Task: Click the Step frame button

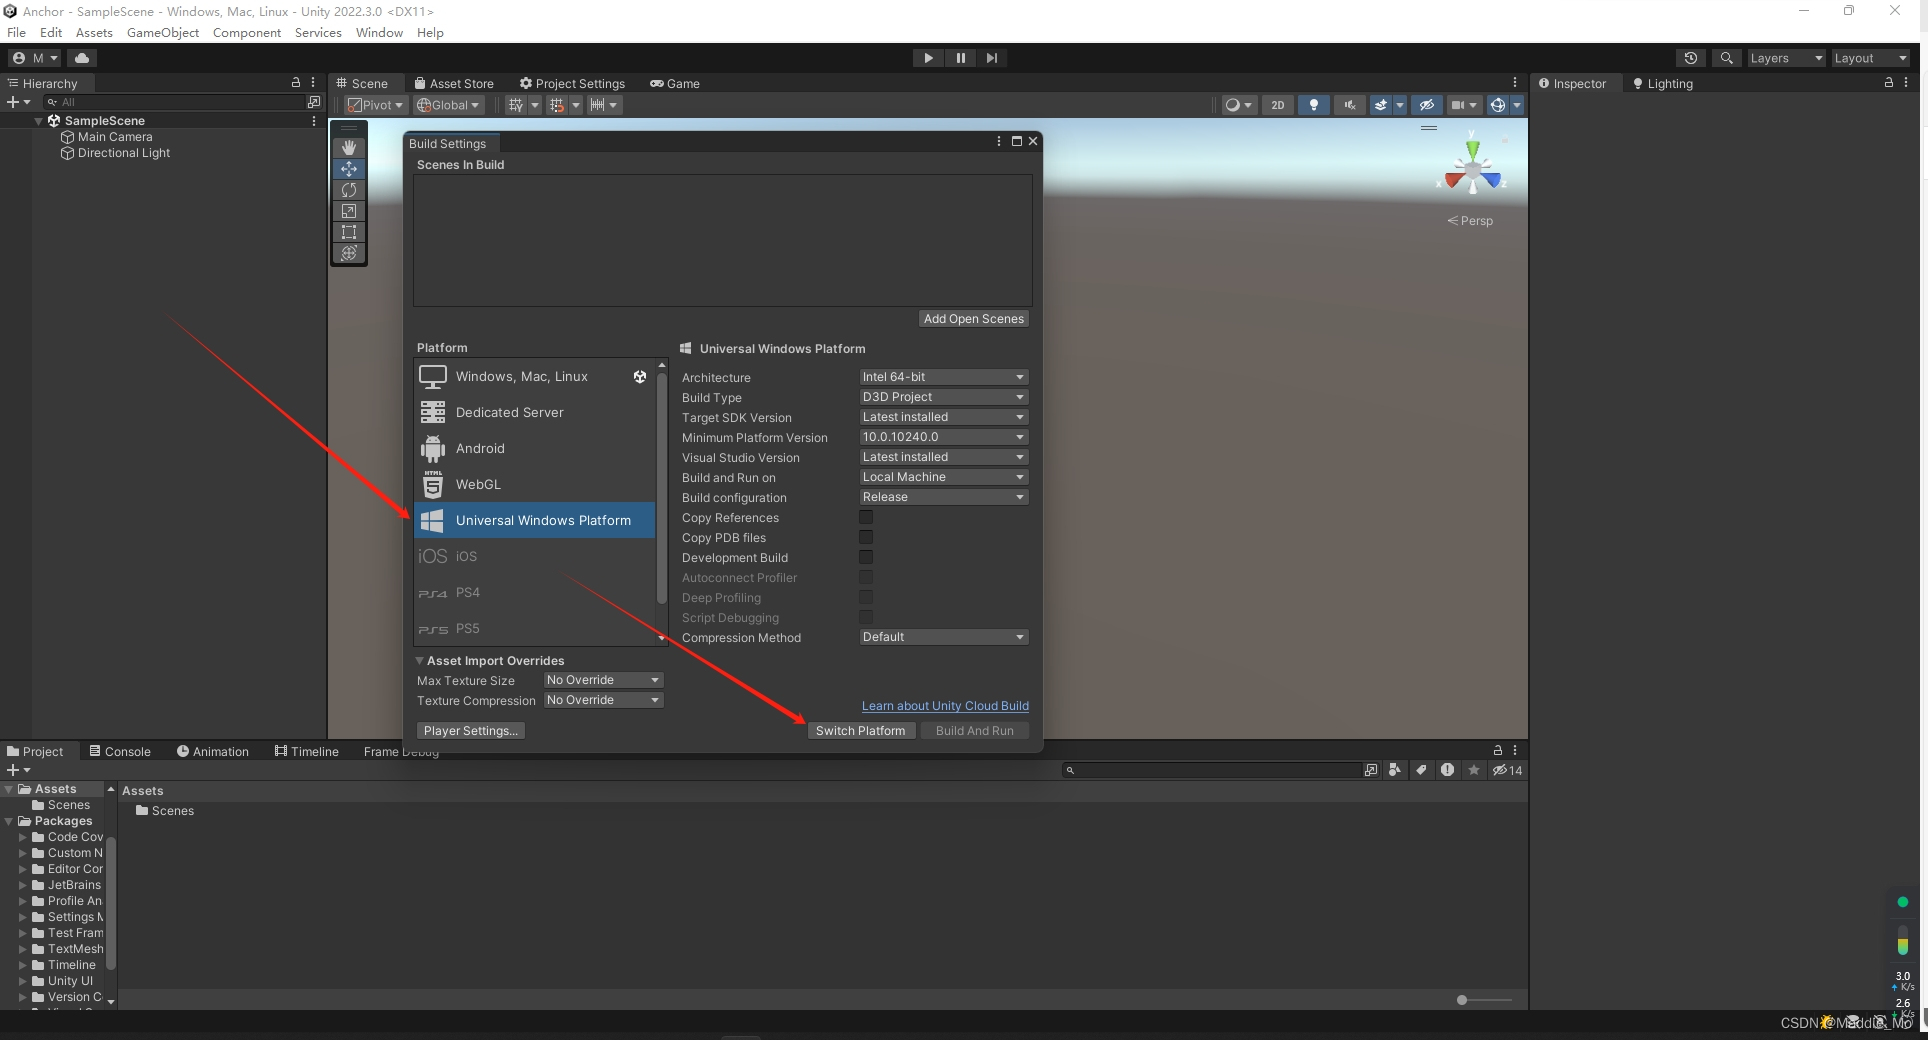Action: [991, 58]
